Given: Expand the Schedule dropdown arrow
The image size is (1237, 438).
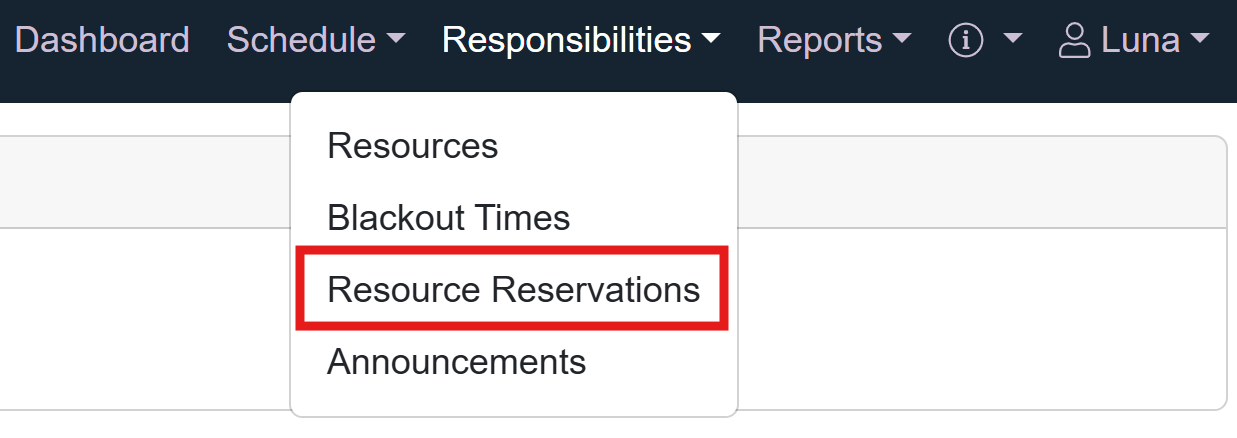Looking at the screenshot, I should (396, 40).
